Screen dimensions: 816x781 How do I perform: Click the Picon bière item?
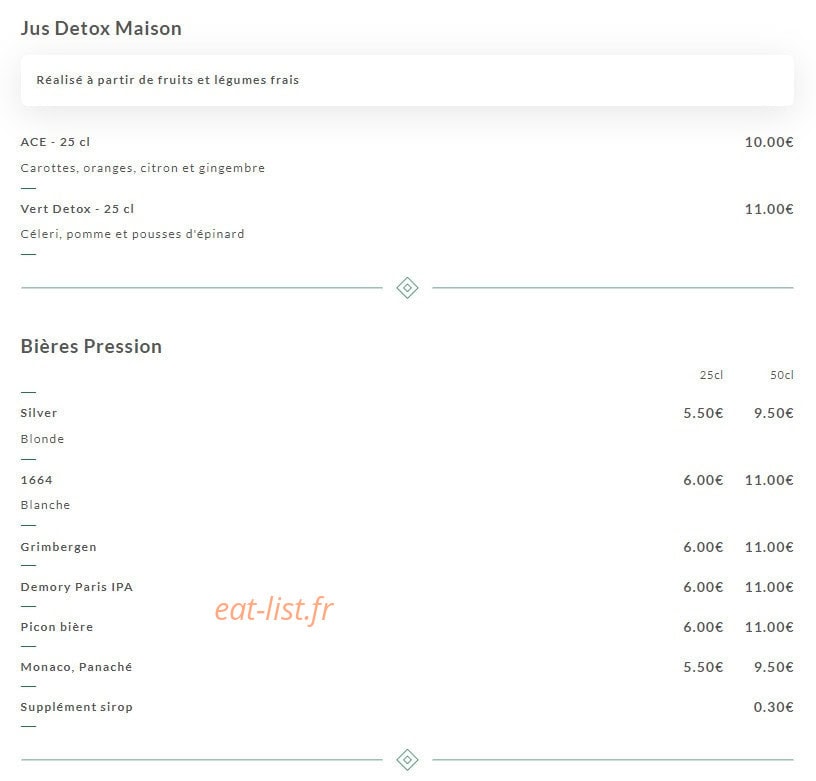(x=57, y=627)
